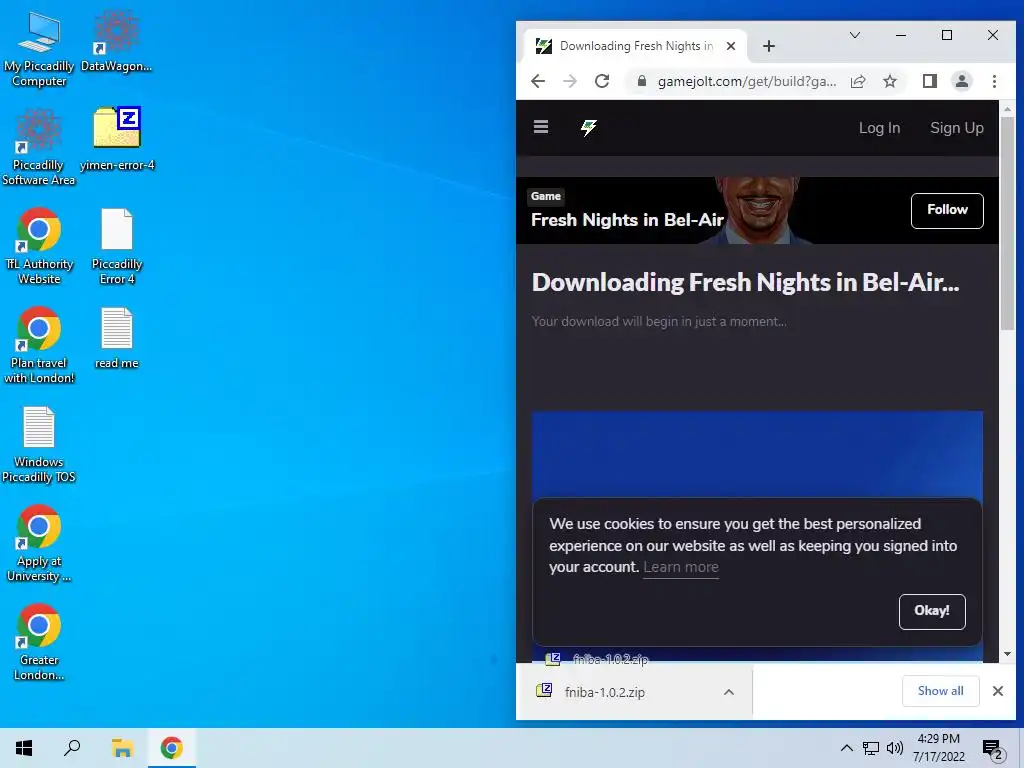Image resolution: width=1024 pixels, height=768 pixels.
Task: Open the tab search dropdown chevron
Action: pyautogui.click(x=854, y=35)
